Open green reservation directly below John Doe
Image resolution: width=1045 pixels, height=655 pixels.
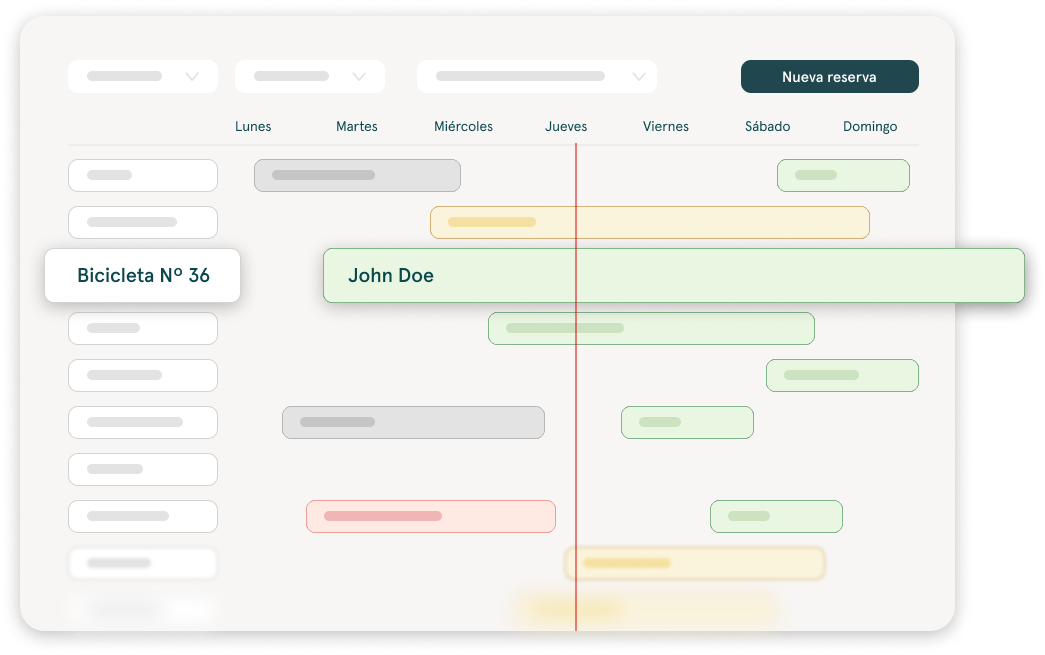tap(651, 328)
